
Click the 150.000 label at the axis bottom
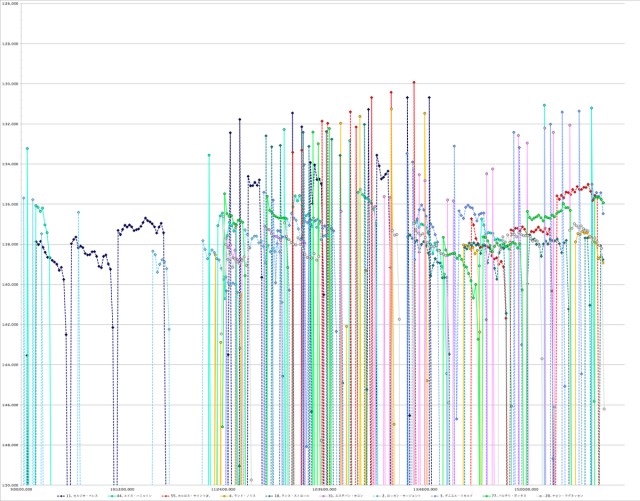click(x=11, y=485)
